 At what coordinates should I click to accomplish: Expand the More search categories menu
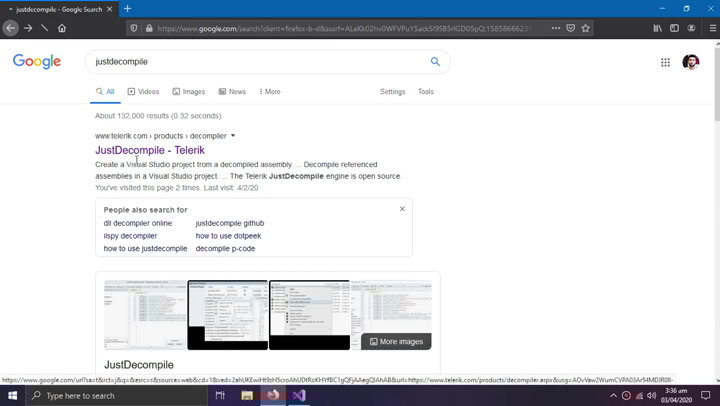[270, 91]
